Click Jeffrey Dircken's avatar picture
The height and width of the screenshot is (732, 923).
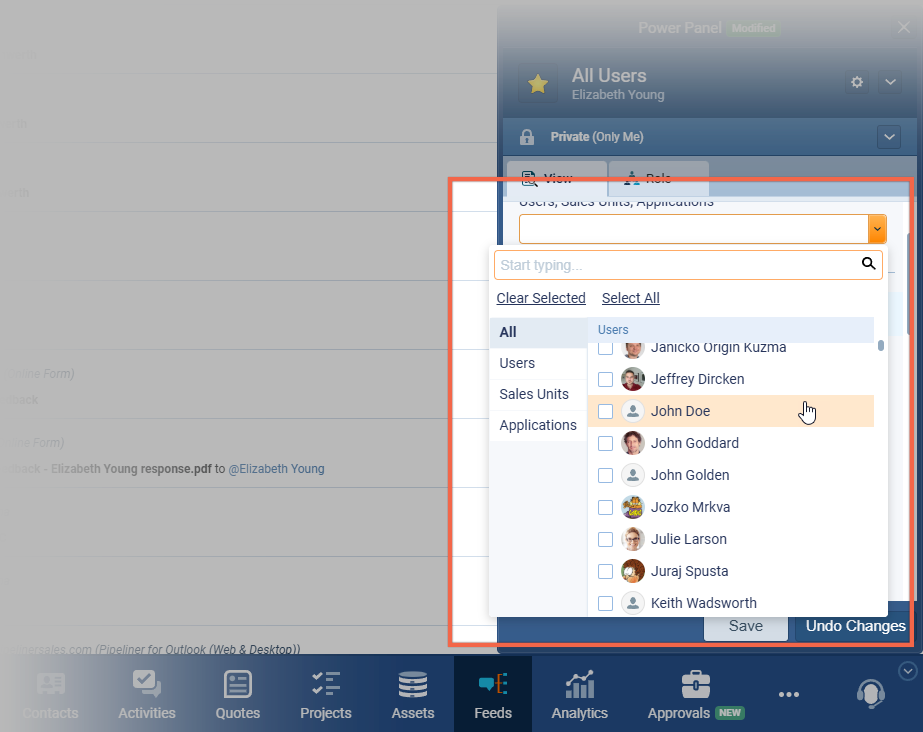(x=633, y=379)
